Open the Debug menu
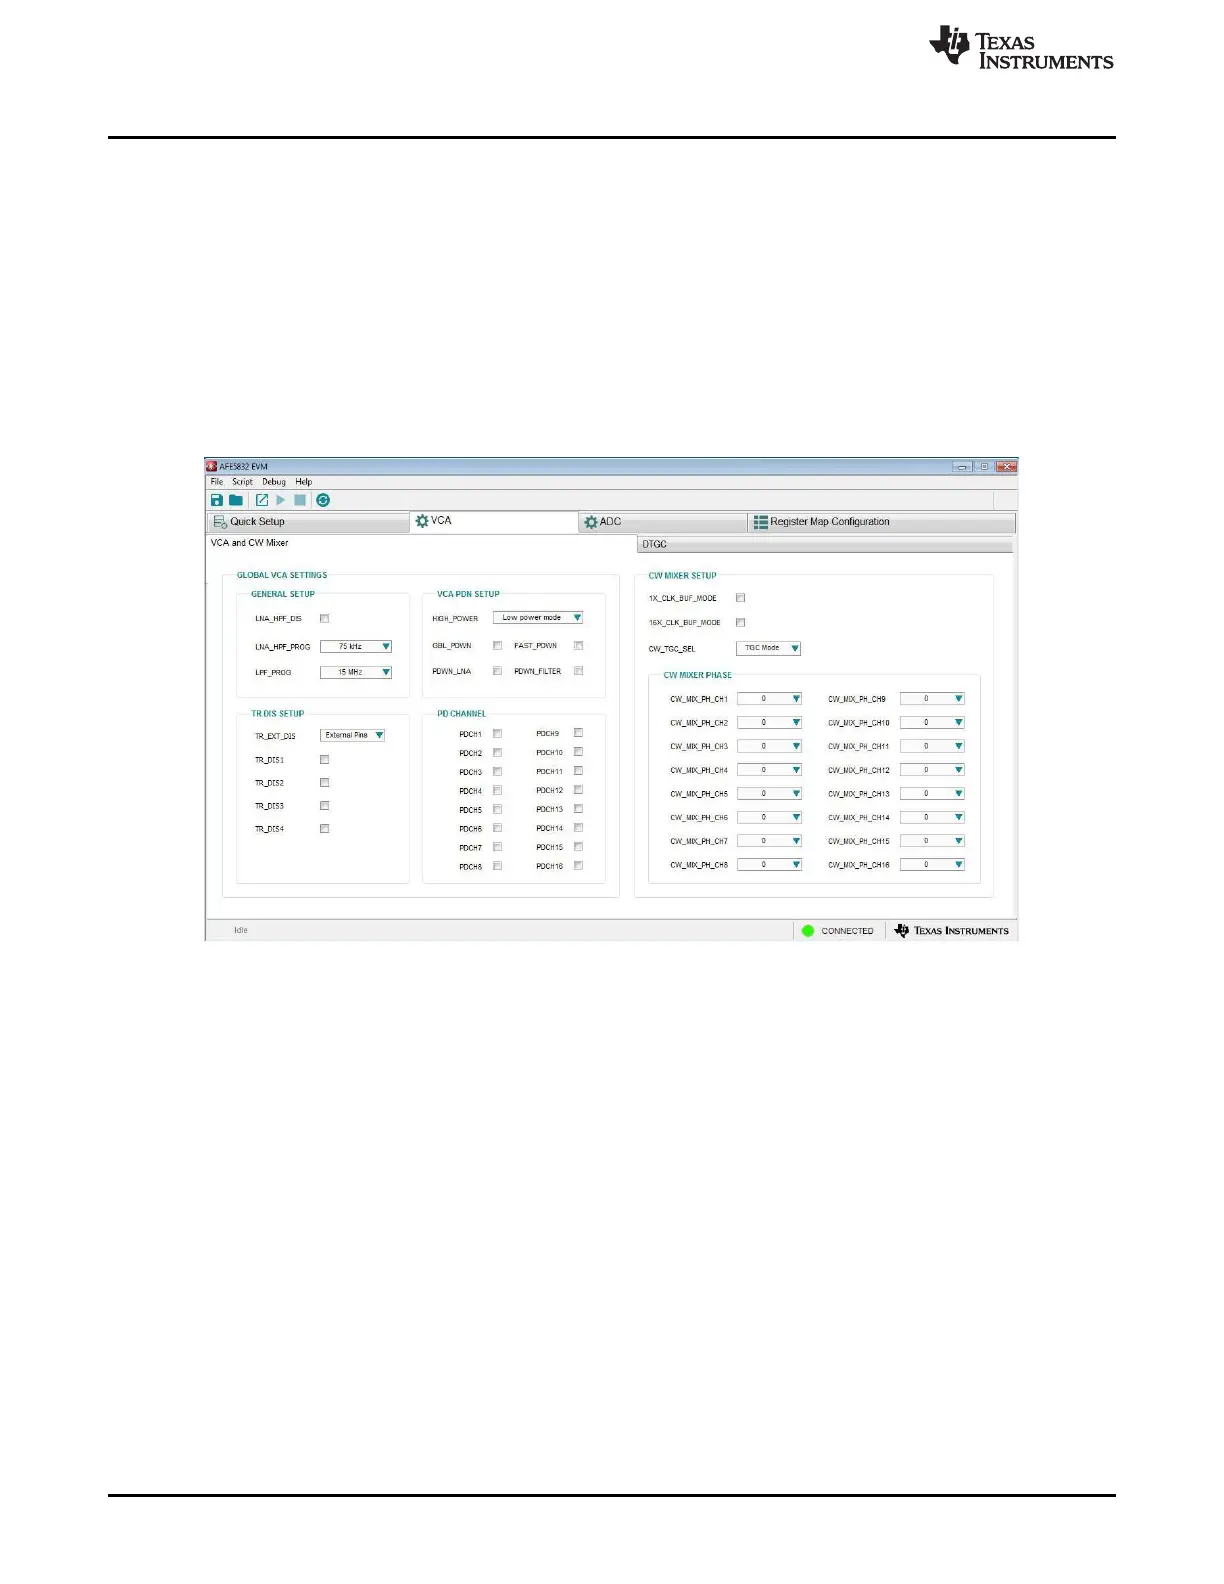 tap(274, 482)
